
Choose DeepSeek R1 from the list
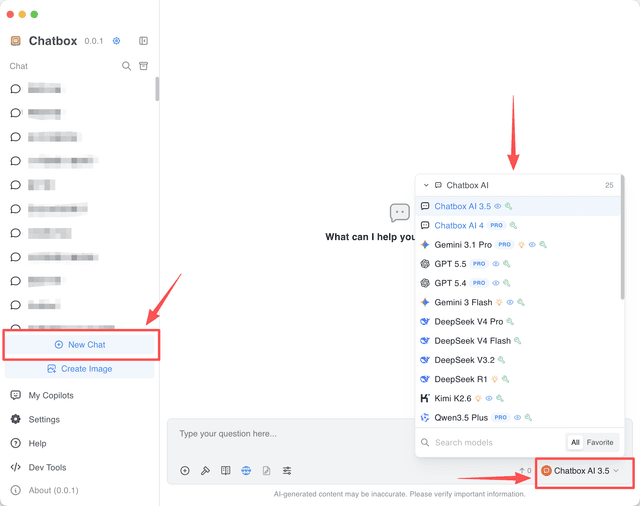click(518, 379)
